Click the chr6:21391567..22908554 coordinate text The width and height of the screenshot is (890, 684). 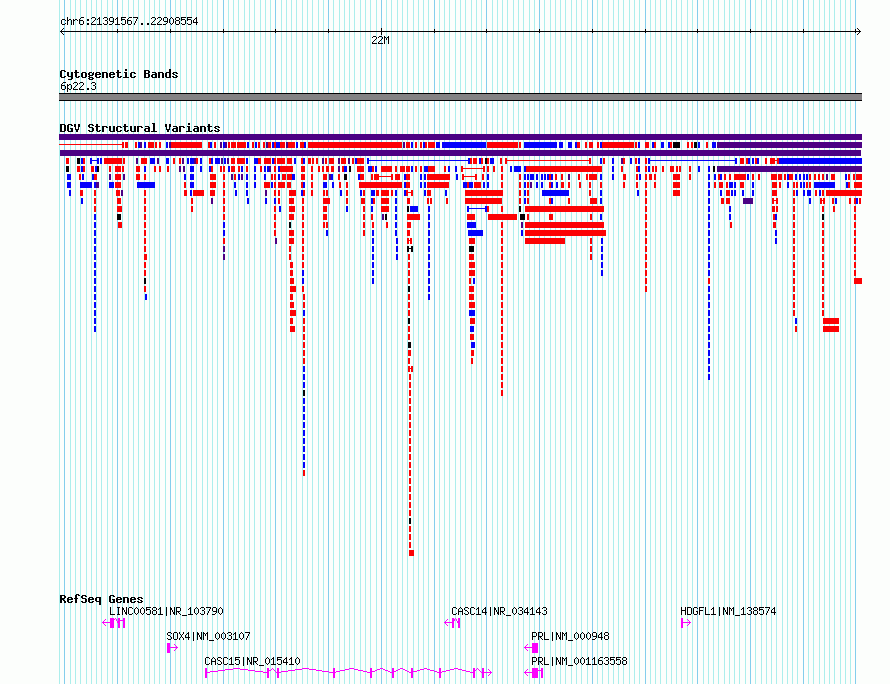[129, 22]
